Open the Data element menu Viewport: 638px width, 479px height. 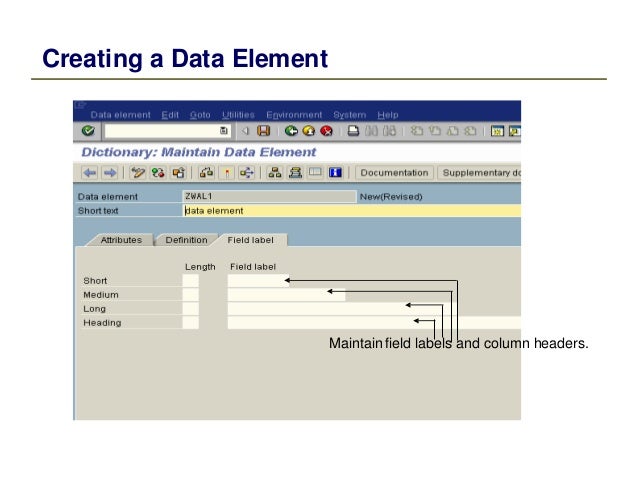[x=120, y=115]
